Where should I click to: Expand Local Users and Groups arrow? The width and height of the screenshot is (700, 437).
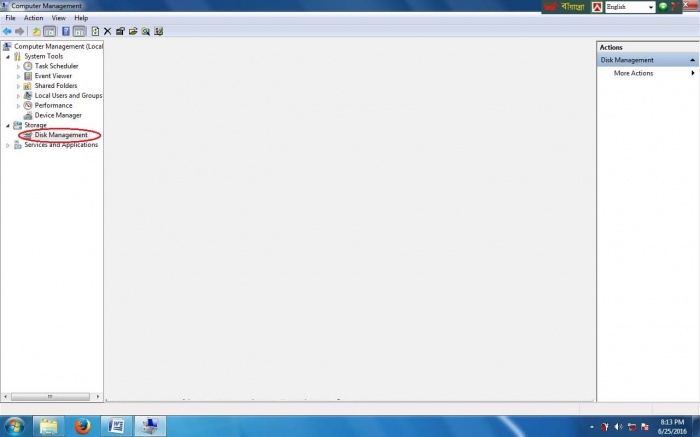(18, 96)
